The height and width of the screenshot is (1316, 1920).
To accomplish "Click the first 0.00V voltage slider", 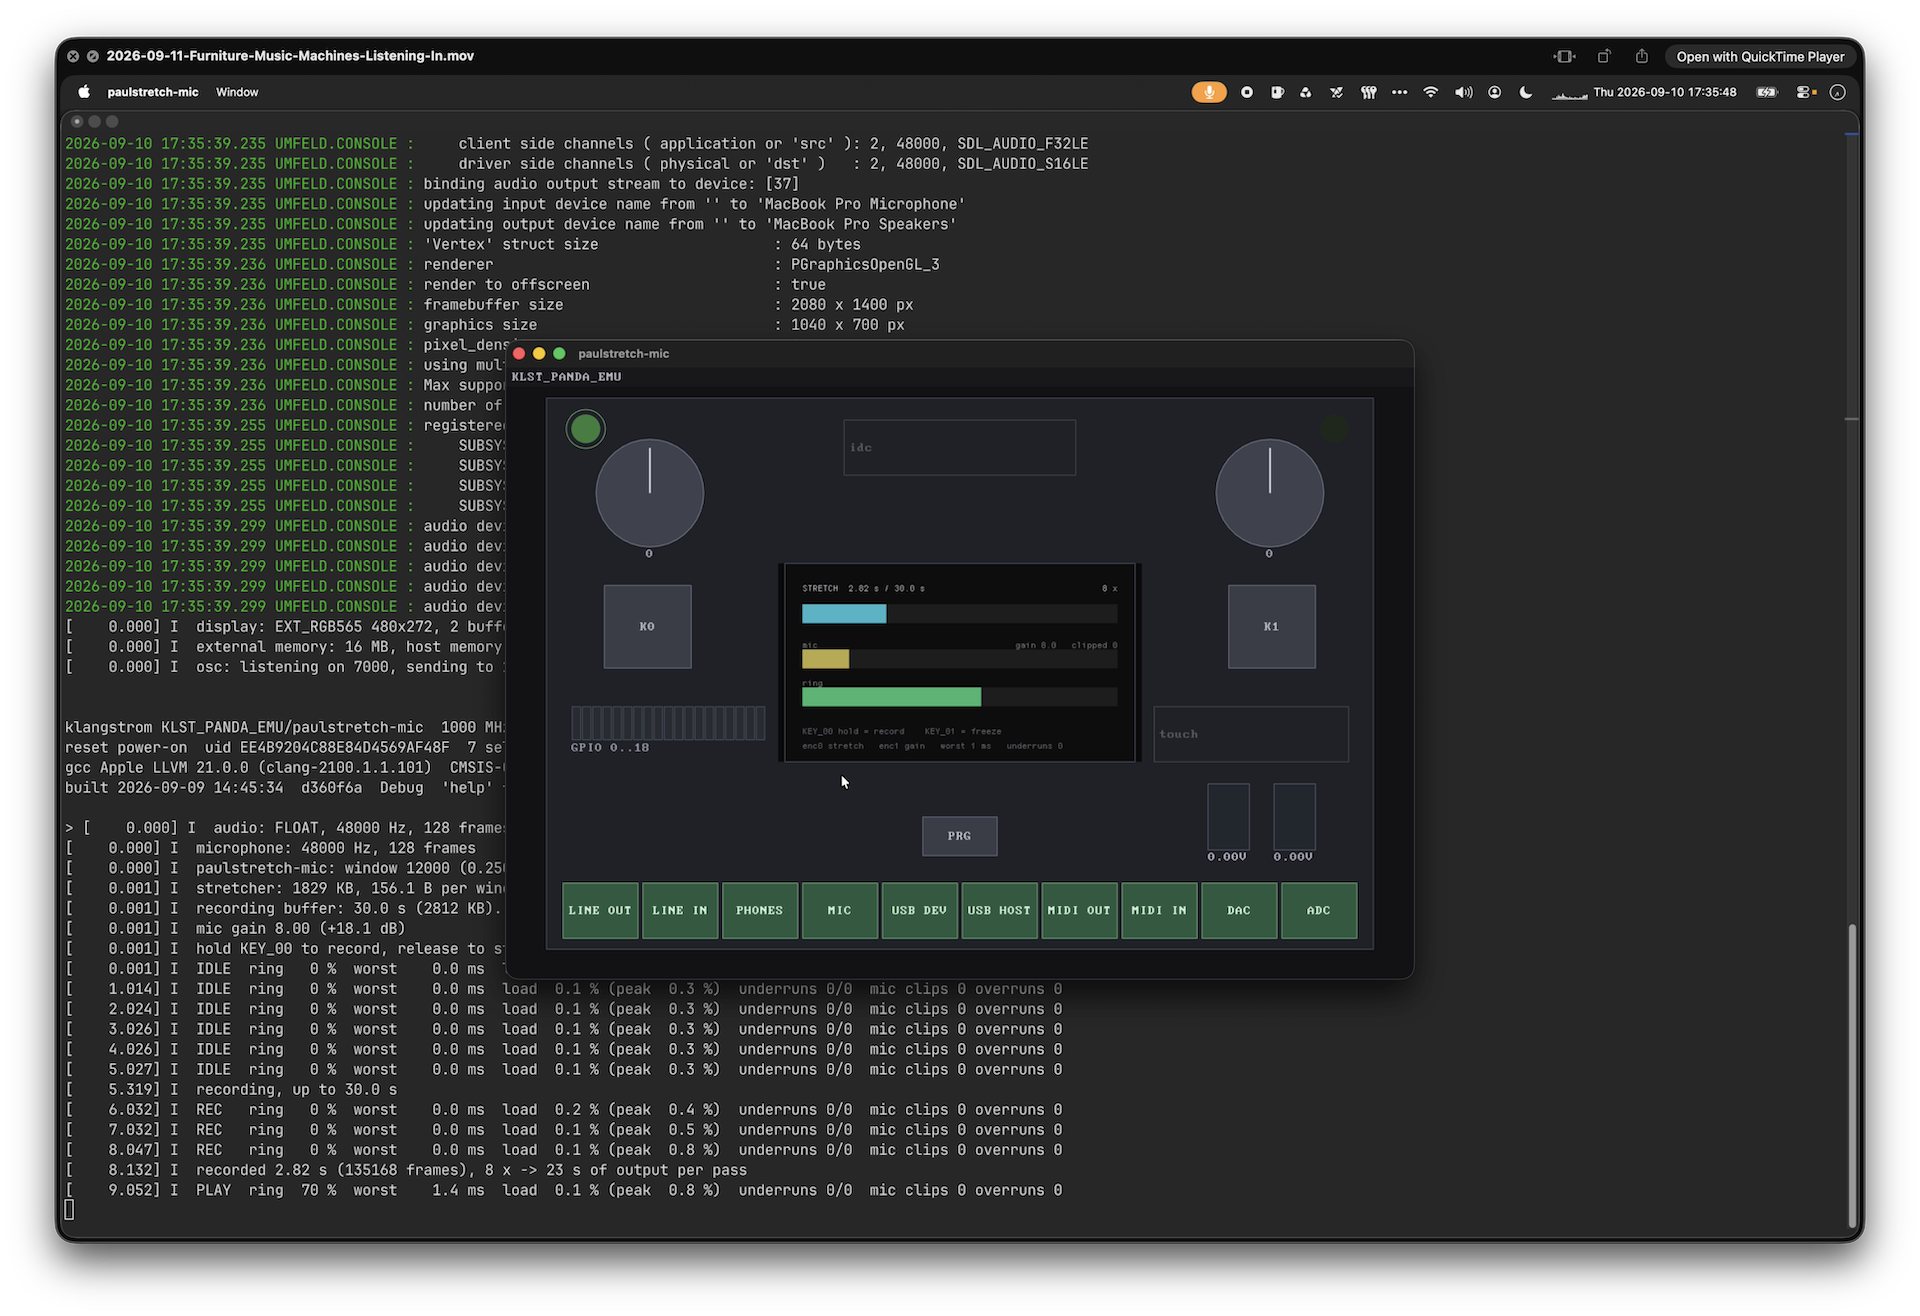I will point(1228,817).
